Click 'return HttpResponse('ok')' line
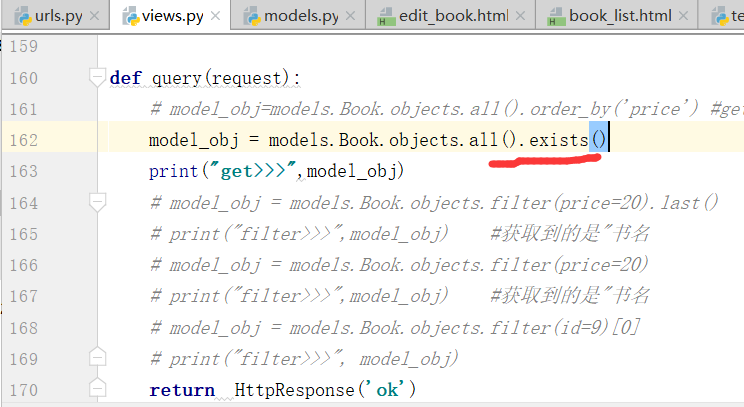 (282, 390)
